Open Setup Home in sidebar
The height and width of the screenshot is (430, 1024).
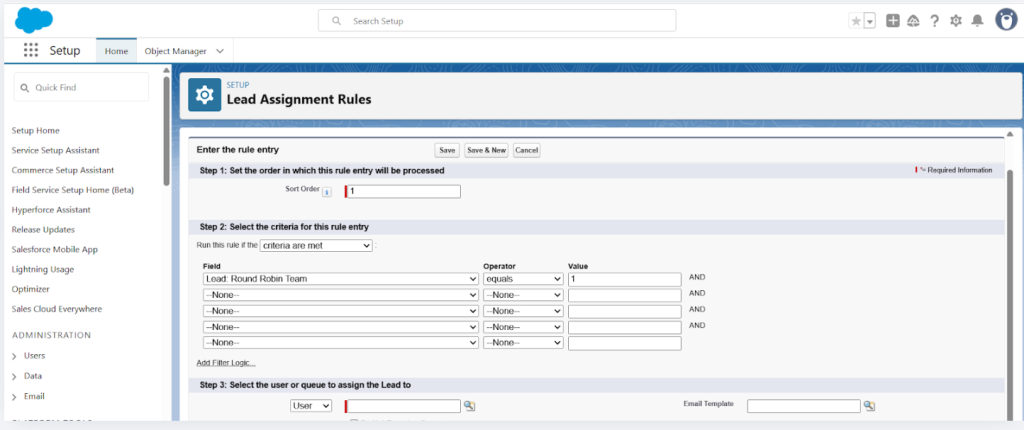coord(35,131)
